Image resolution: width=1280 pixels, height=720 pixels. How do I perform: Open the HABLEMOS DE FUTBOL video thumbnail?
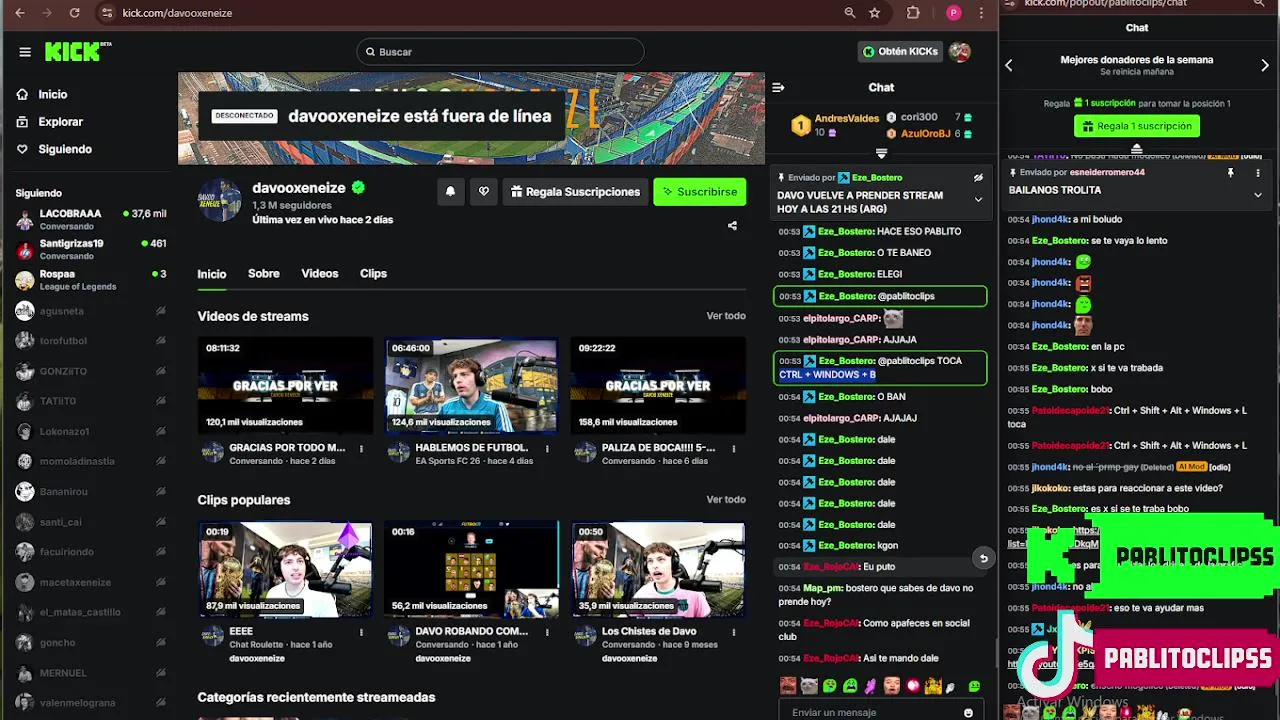tap(471, 386)
